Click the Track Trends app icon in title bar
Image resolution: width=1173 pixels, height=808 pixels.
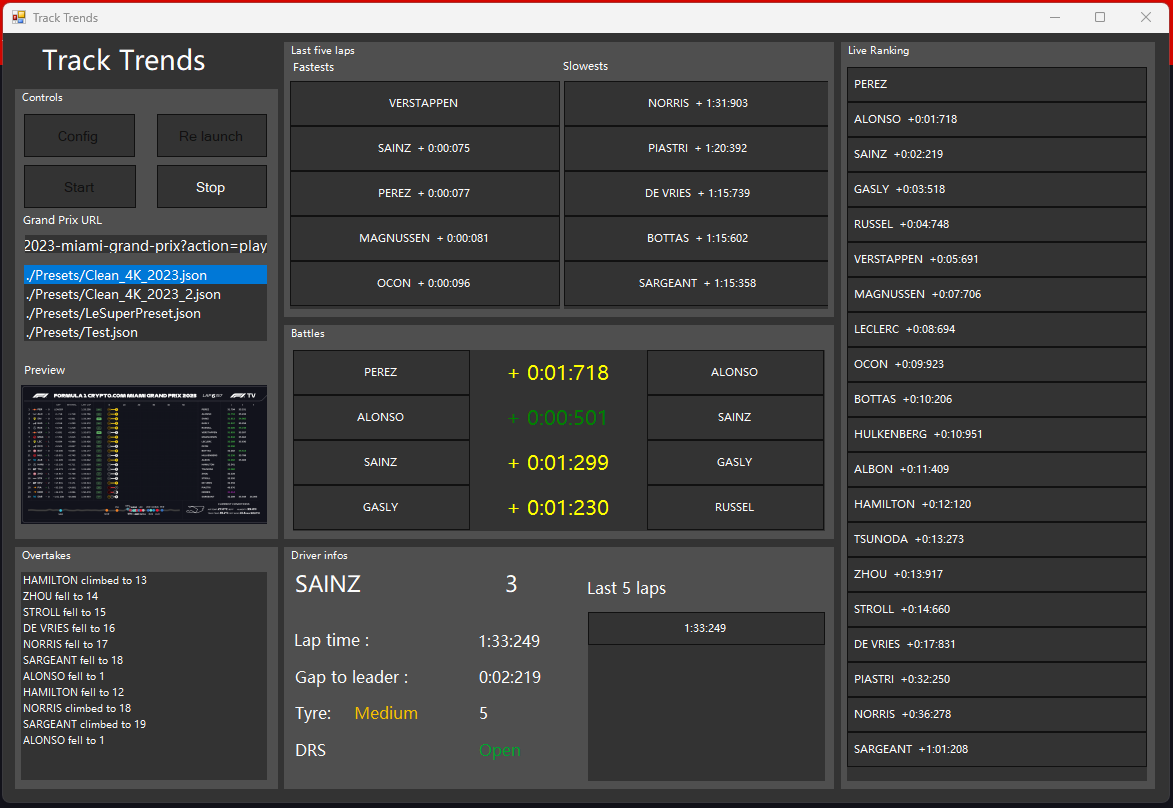click(x=18, y=17)
